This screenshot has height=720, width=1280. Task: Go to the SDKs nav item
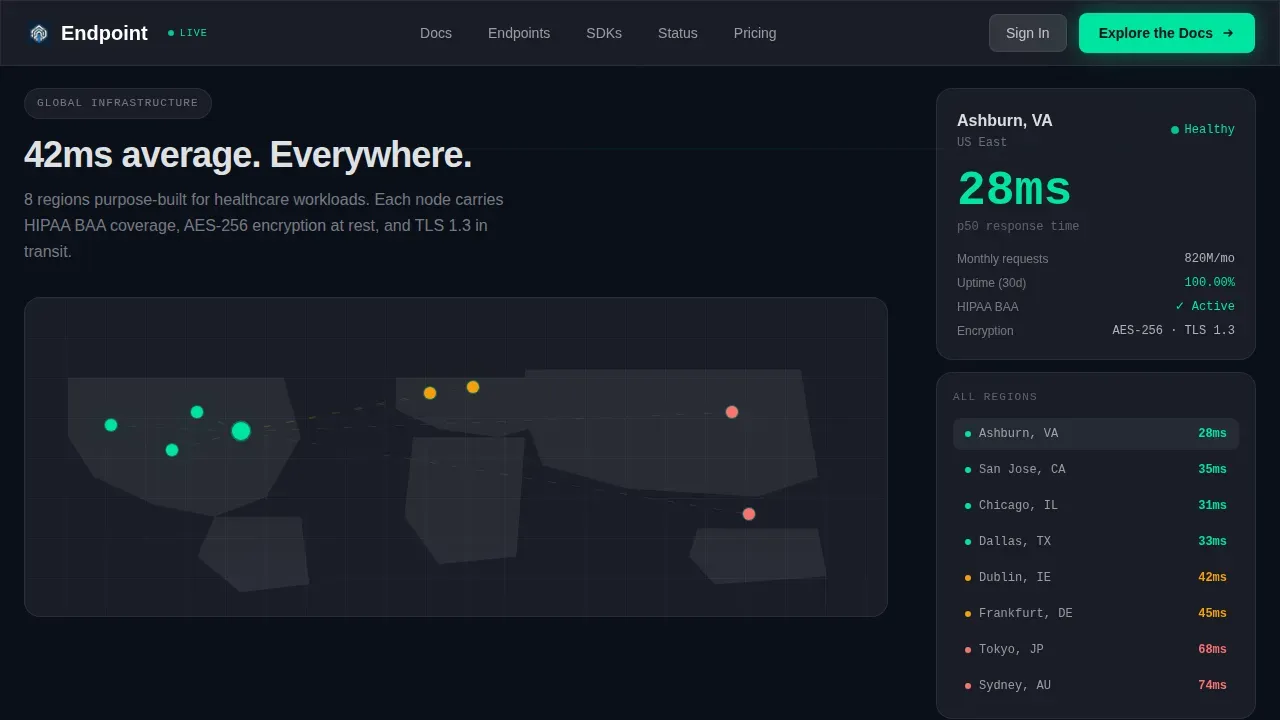point(604,33)
